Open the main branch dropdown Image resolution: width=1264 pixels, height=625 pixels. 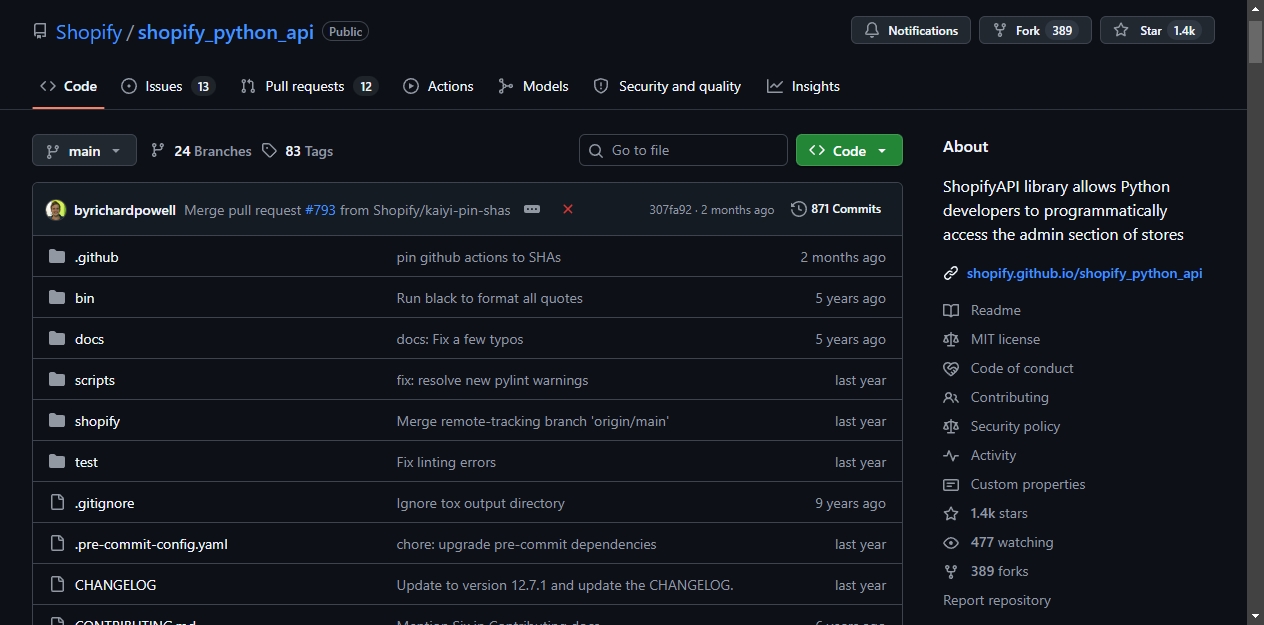84,151
